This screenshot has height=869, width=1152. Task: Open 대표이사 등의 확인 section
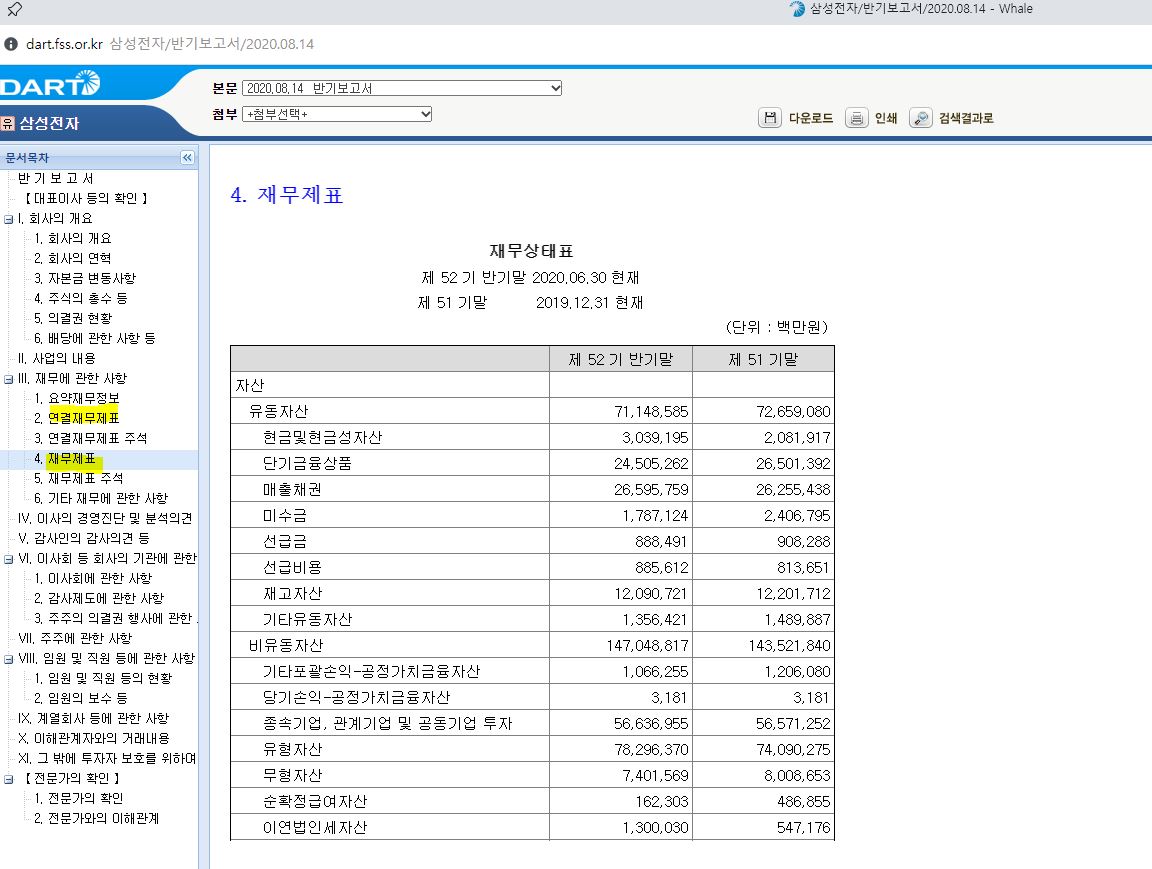(x=86, y=198)
